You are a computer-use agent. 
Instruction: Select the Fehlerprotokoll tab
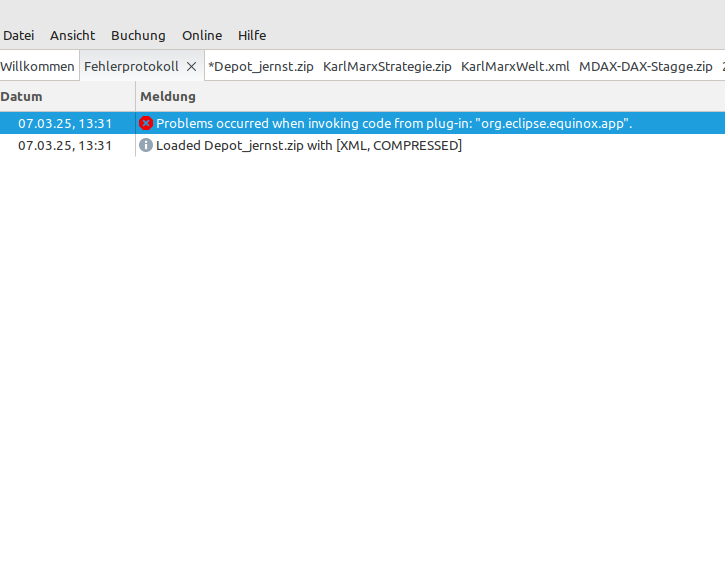[x=131, y=67]
